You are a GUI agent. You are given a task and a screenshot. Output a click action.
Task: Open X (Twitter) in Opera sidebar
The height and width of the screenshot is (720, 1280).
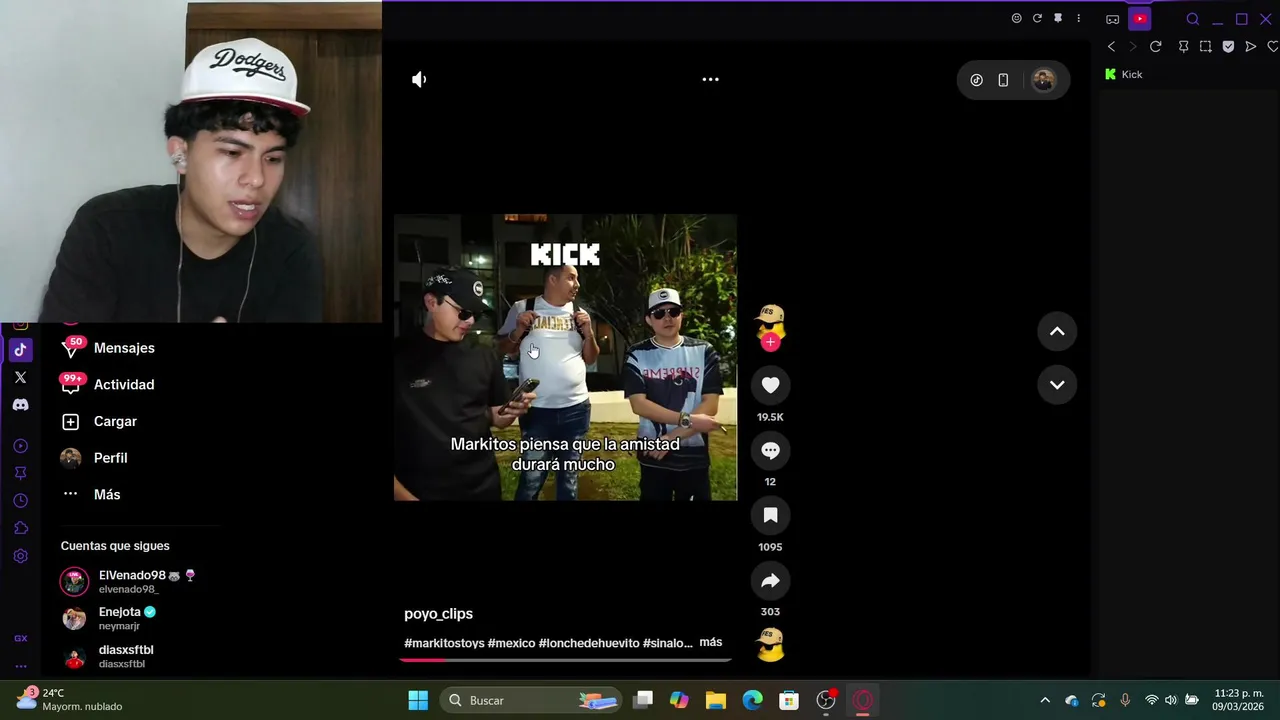(x=20, y=377)
